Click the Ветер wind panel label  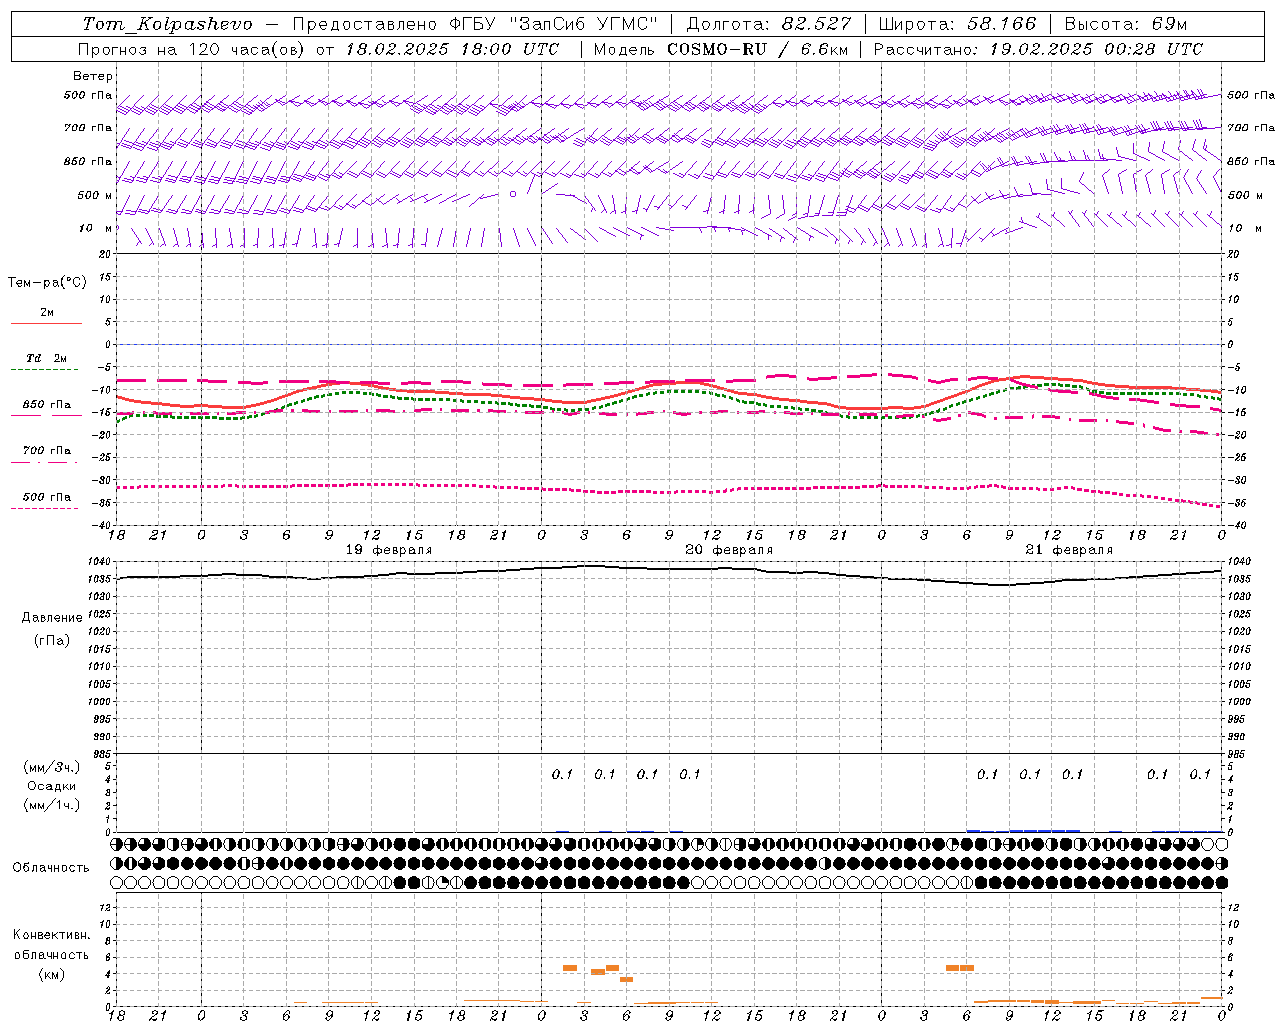[93, 76]
